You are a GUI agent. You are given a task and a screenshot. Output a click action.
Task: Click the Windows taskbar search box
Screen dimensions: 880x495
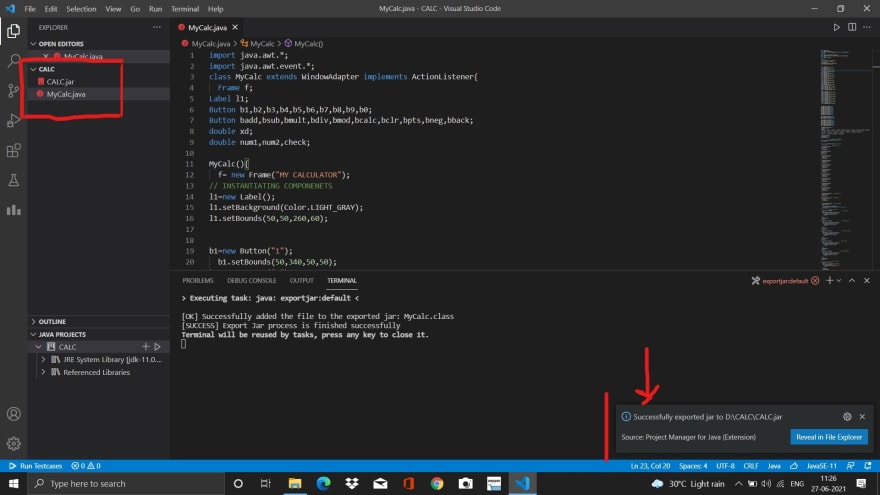tap(126, 483)
